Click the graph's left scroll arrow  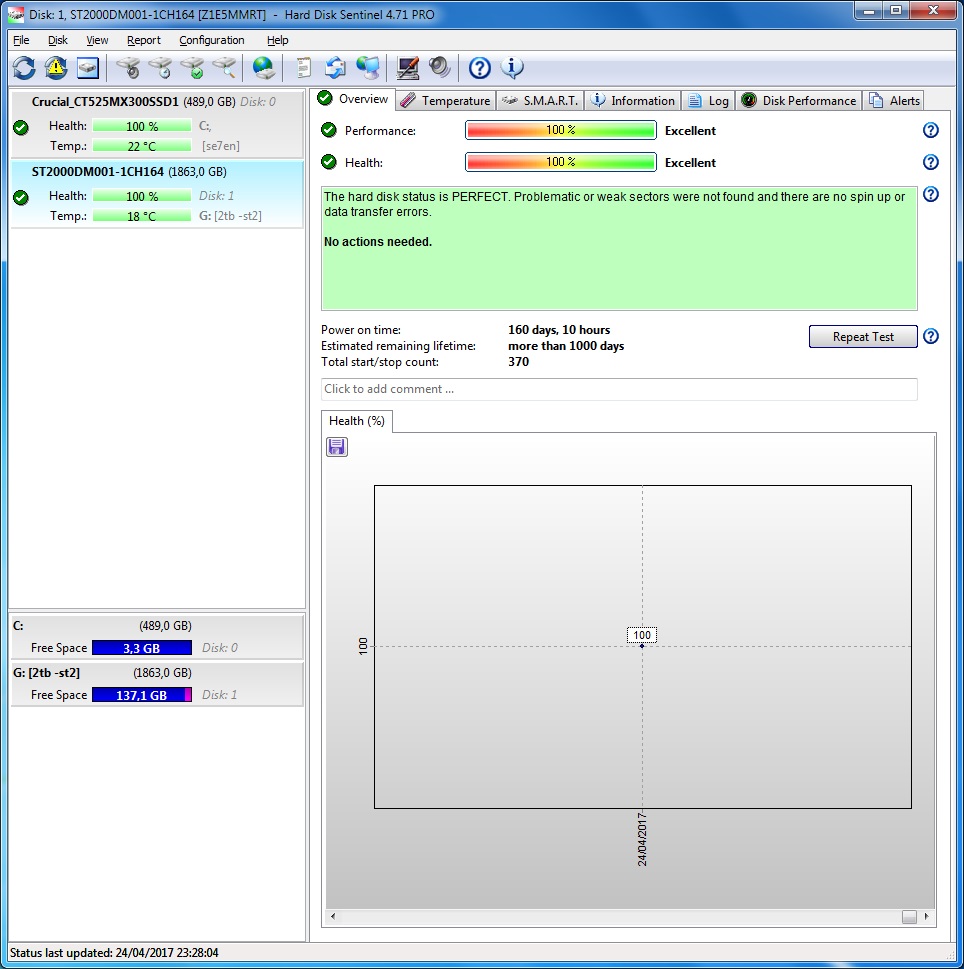coord(333,916)
